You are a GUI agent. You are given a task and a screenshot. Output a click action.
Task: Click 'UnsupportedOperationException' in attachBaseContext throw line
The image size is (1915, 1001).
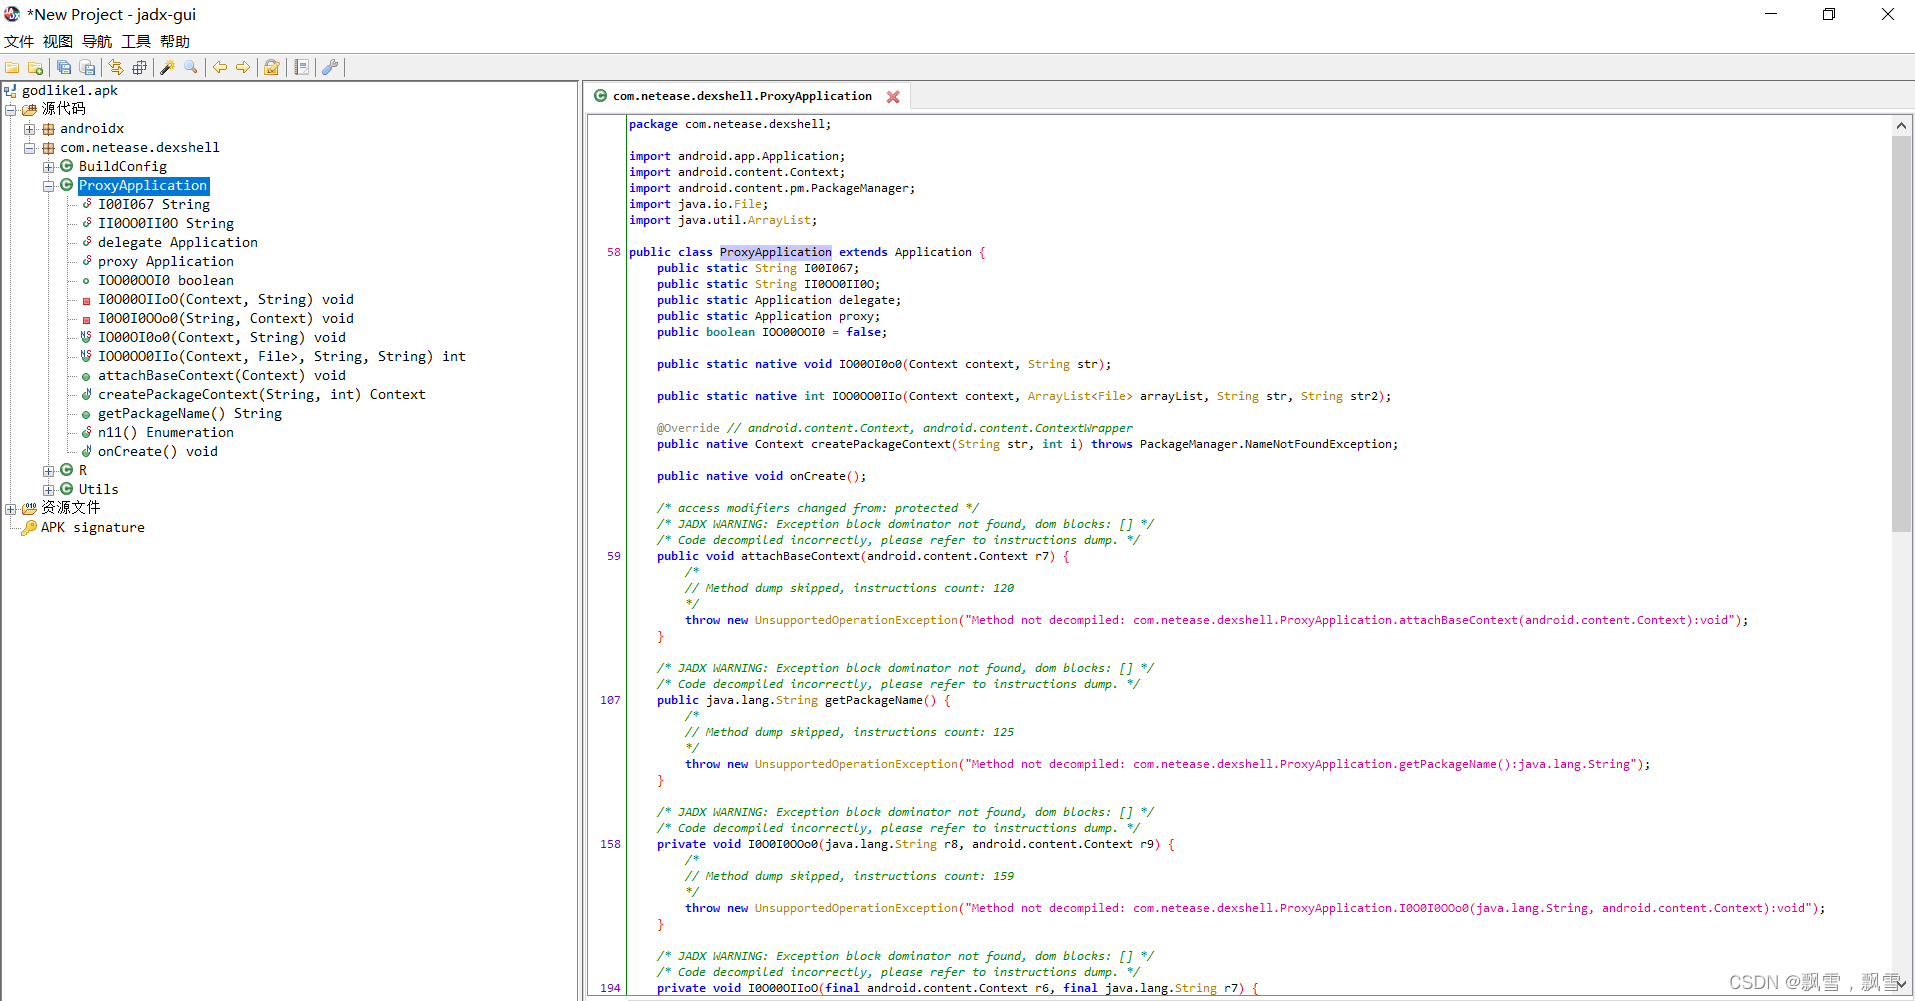(x=856, y=620)
